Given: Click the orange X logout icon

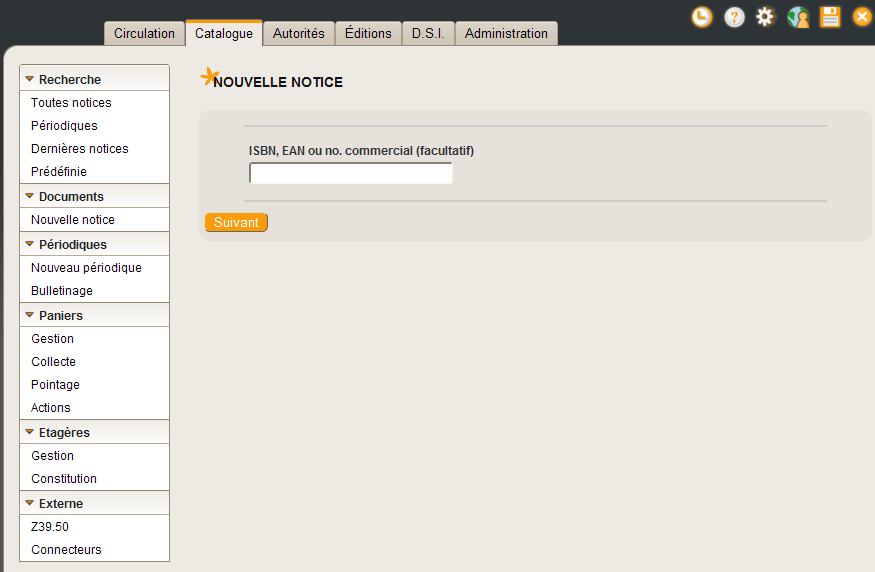Looking at the screenshot, I should coord(862,17).
